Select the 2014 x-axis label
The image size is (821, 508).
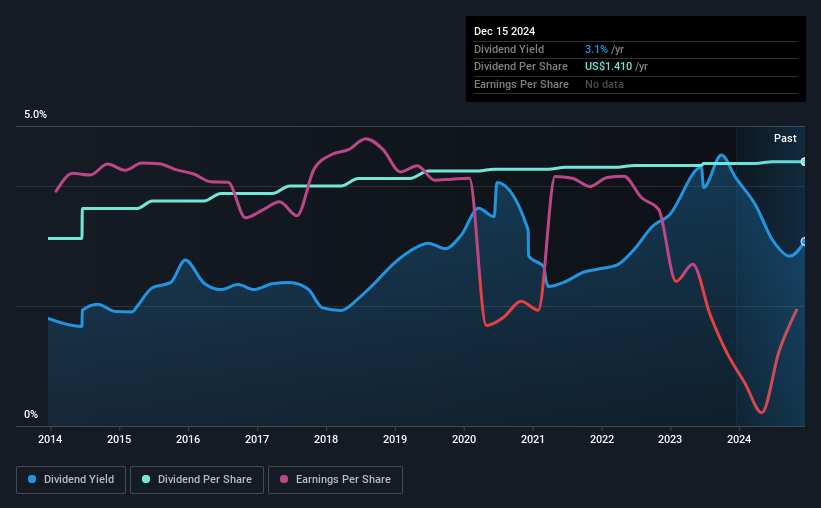(50, 439)
